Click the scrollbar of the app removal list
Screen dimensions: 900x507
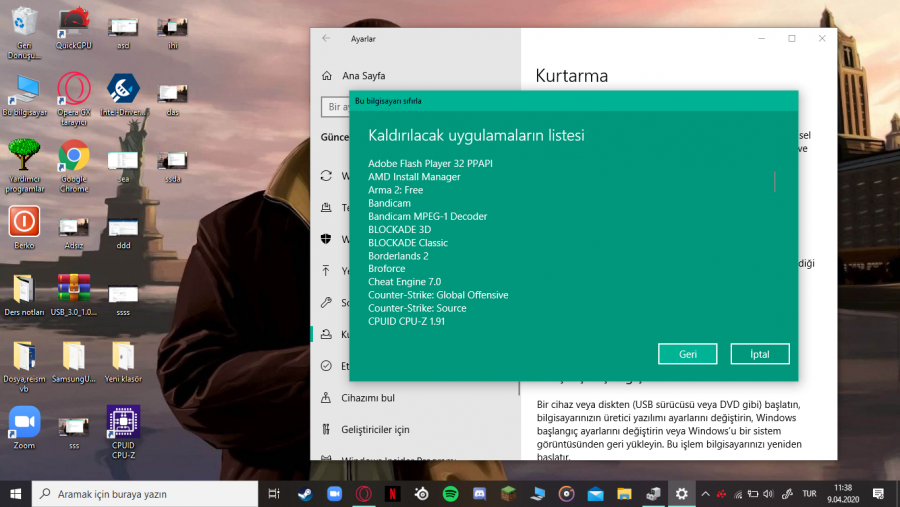[x=774, y=181]
